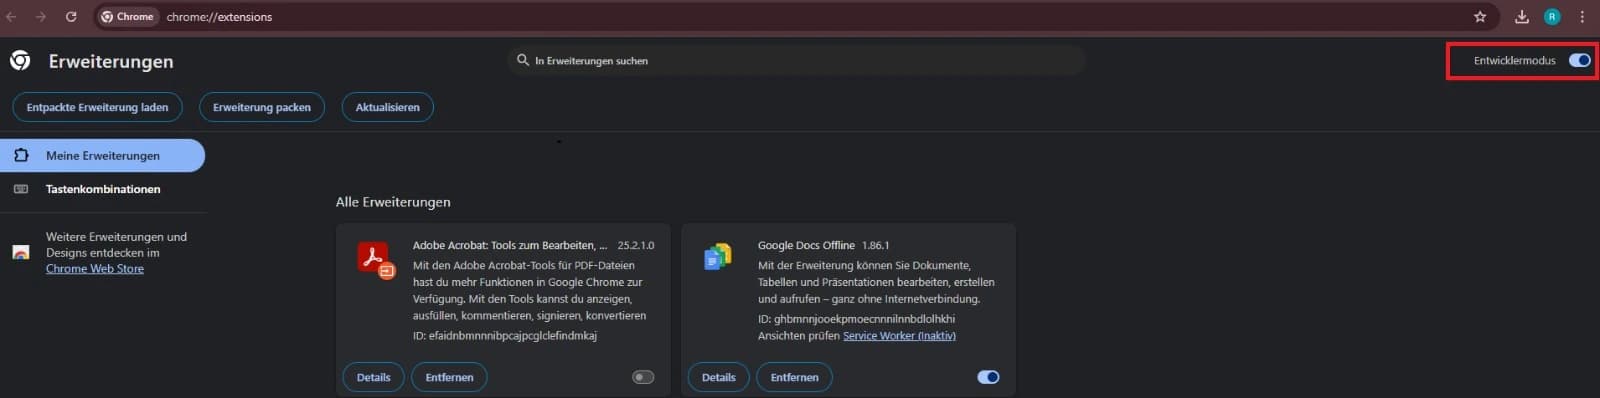
Task: Click Entfernen for Google Docs Offline
Action: (x=794, y=377)
